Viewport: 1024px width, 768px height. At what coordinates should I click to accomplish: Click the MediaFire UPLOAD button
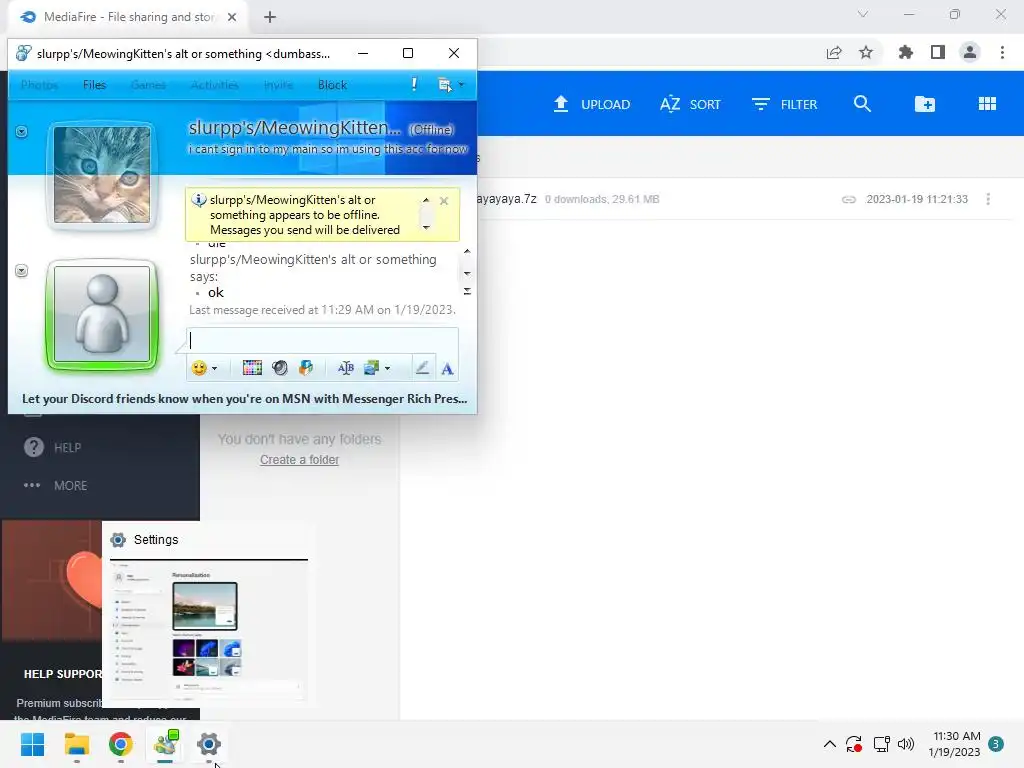click(x=592, y=104)
